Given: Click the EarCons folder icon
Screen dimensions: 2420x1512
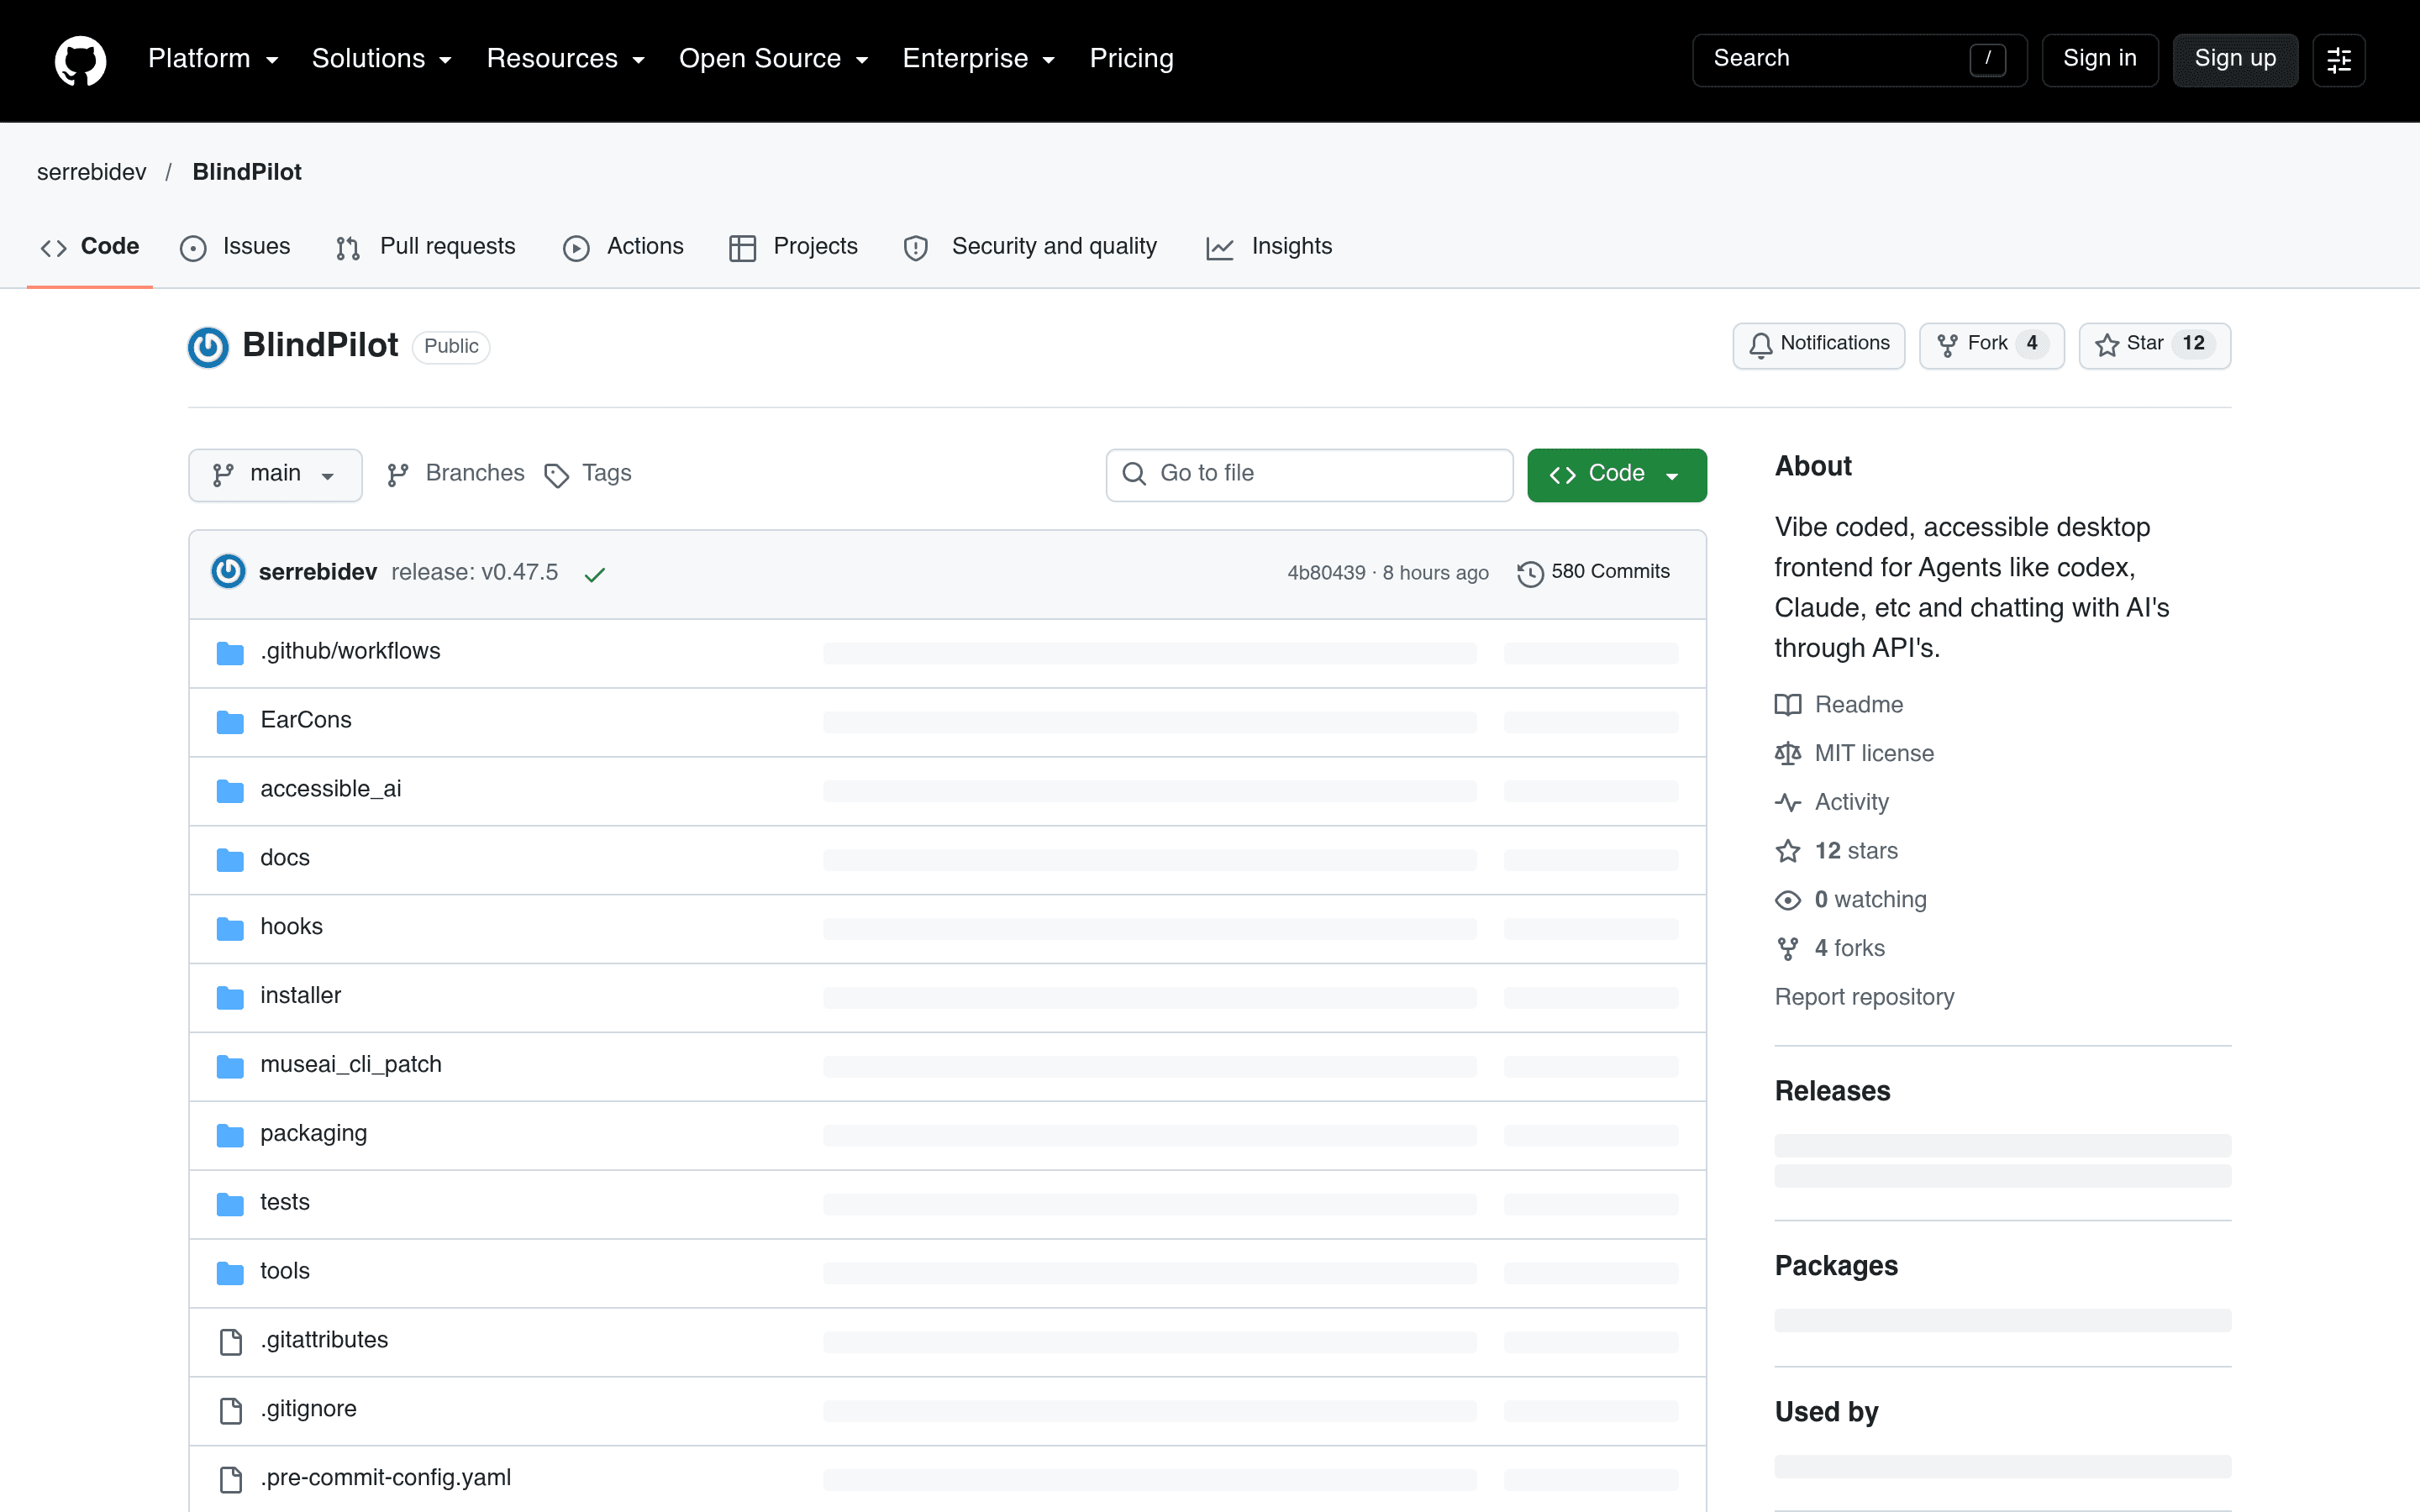Looking at the screenshot, I should 230,722.
